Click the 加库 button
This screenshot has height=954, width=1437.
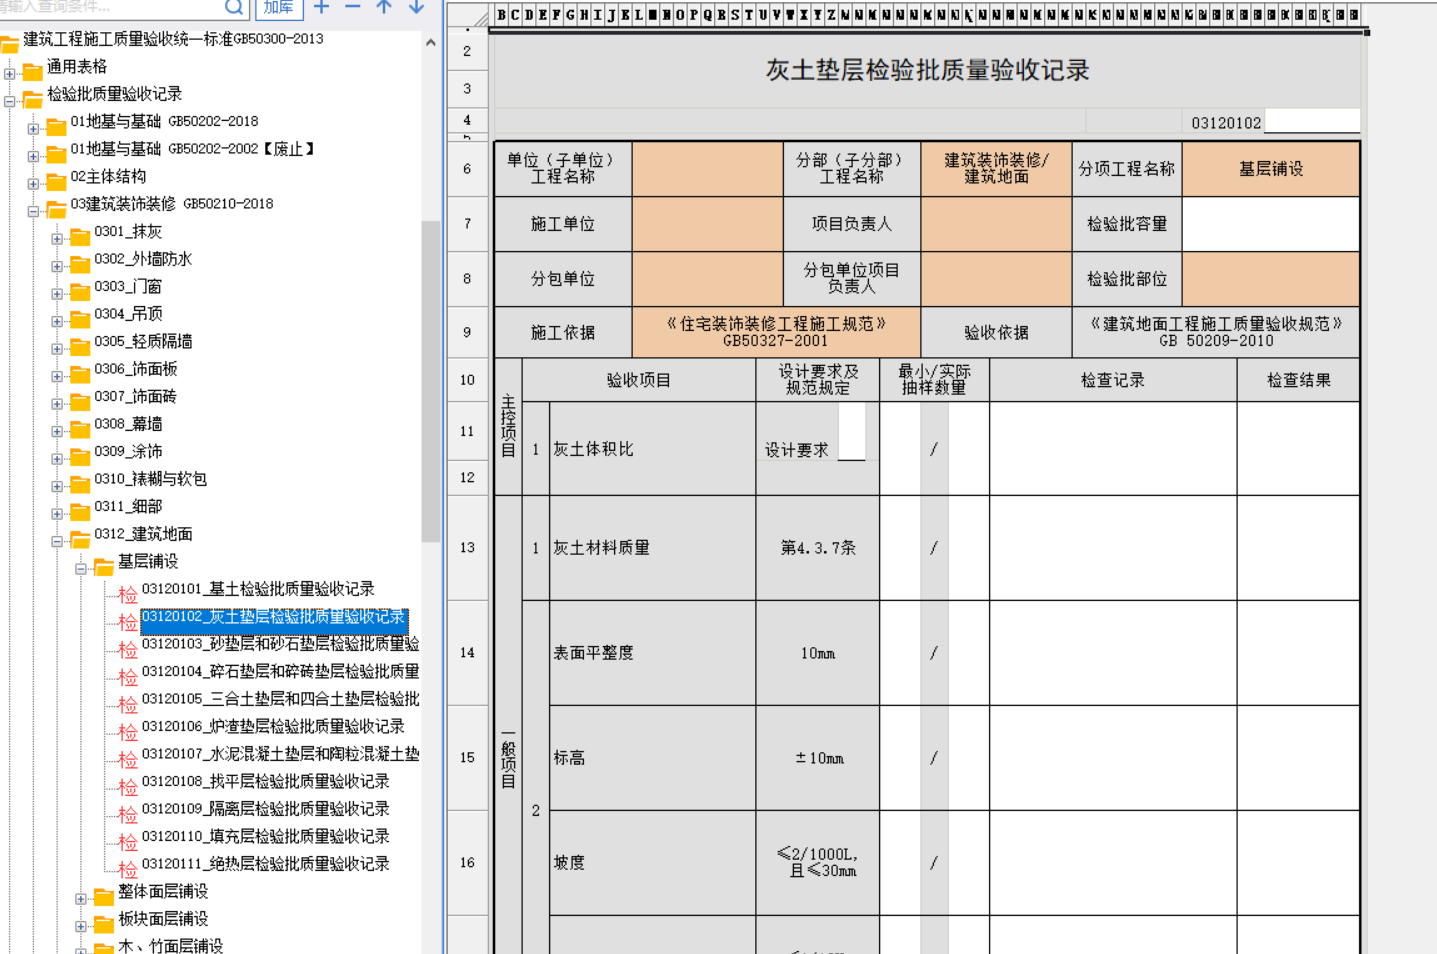279,8
